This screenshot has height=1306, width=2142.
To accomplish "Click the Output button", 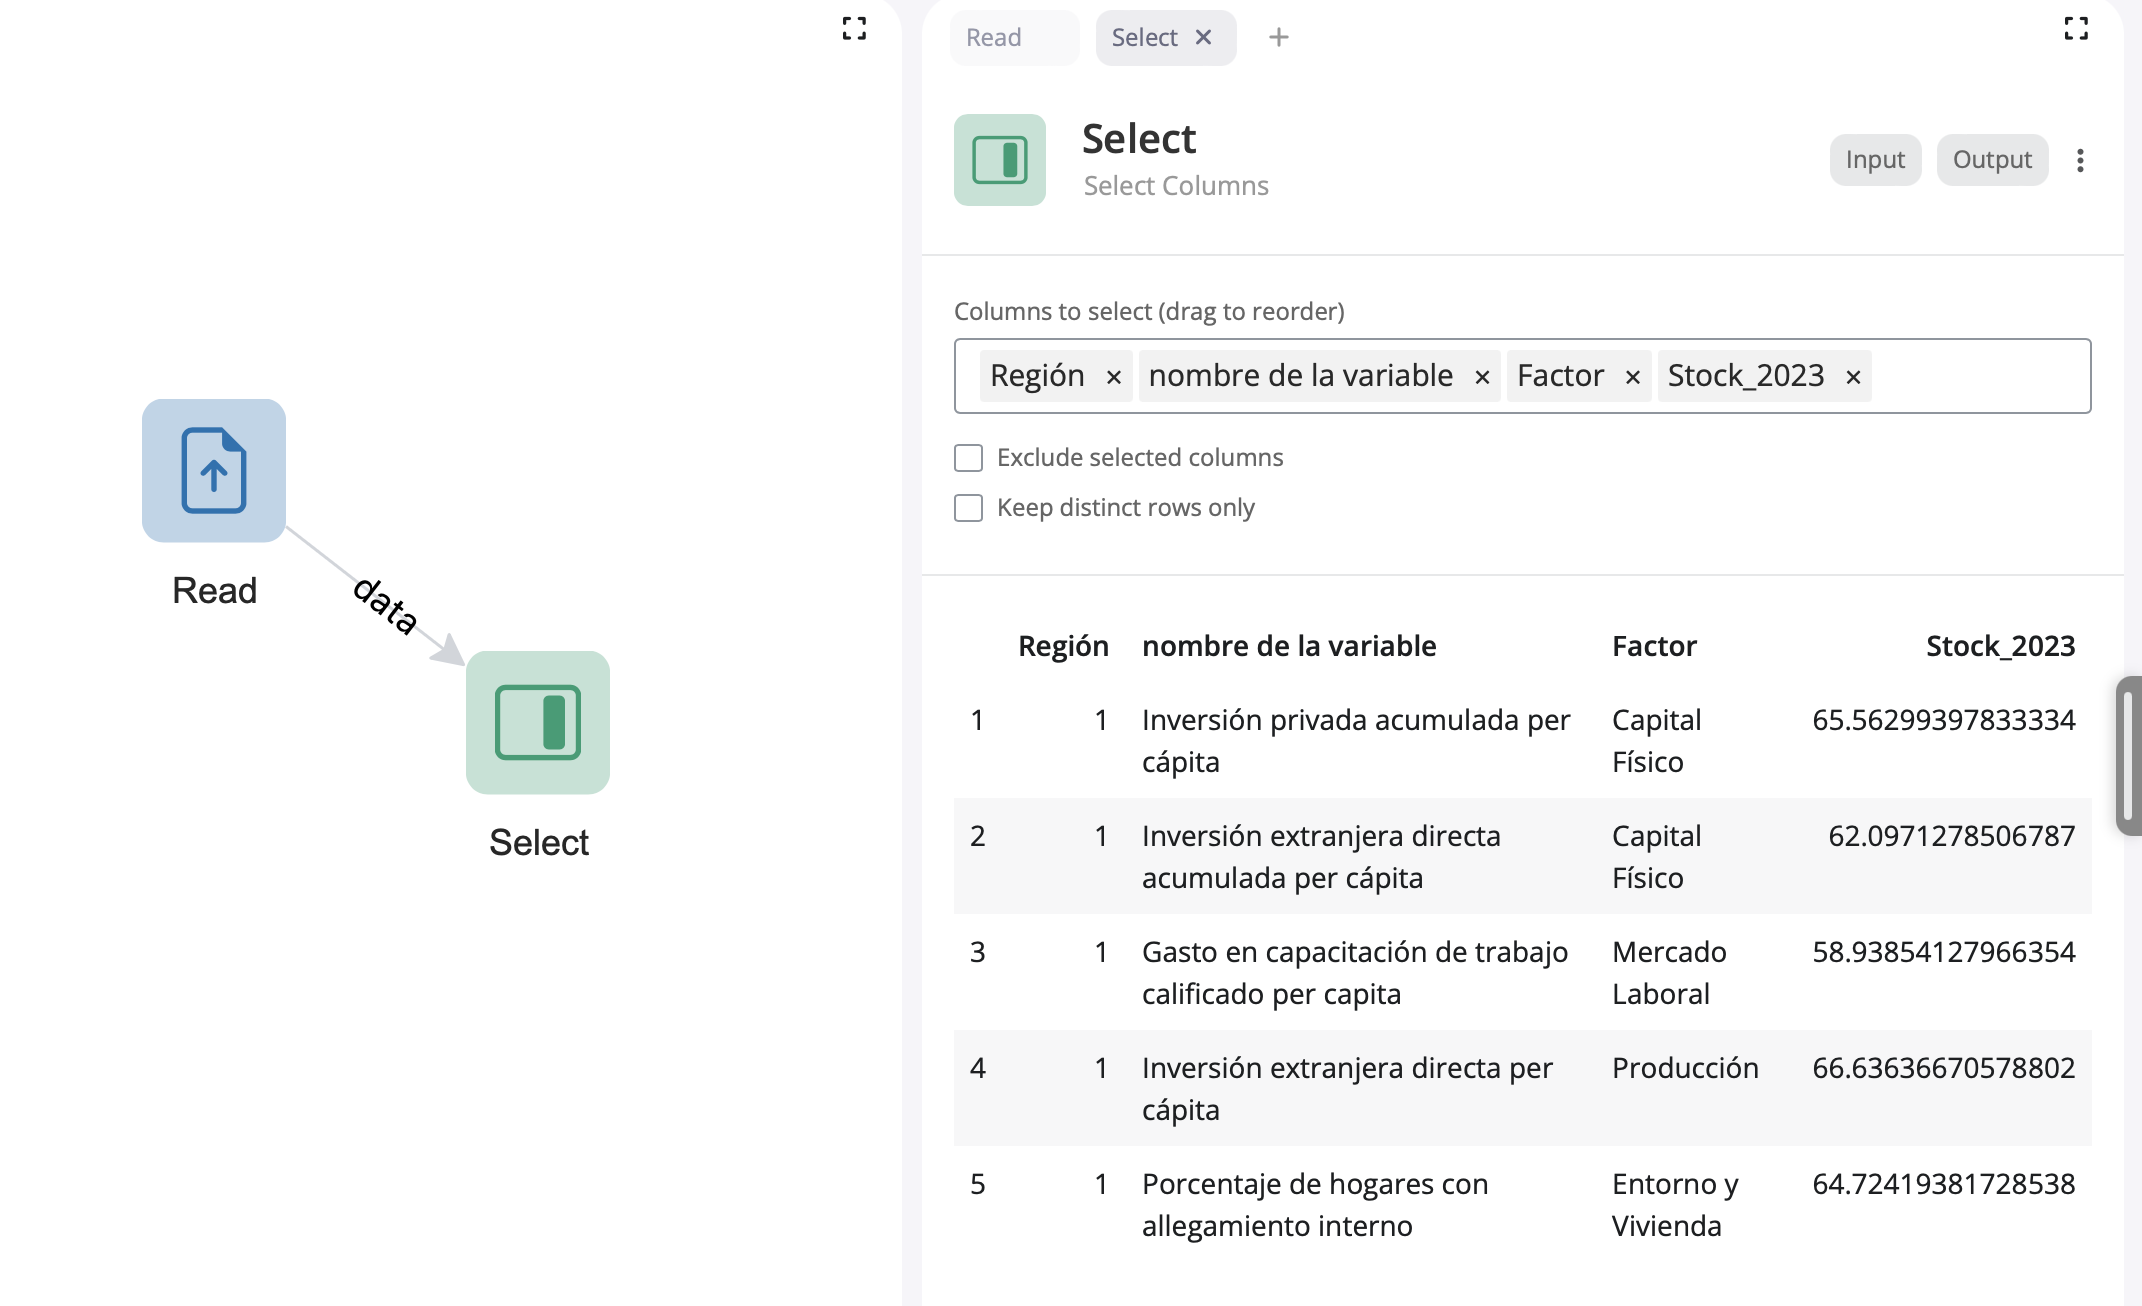I will 1992,160.
